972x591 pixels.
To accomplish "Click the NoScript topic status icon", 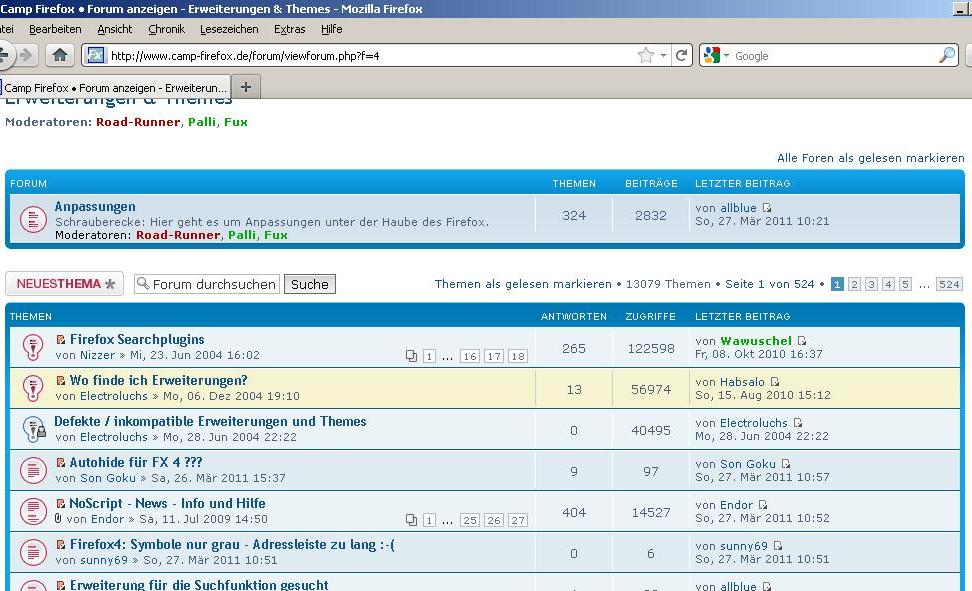I will [x=33, y=511].
